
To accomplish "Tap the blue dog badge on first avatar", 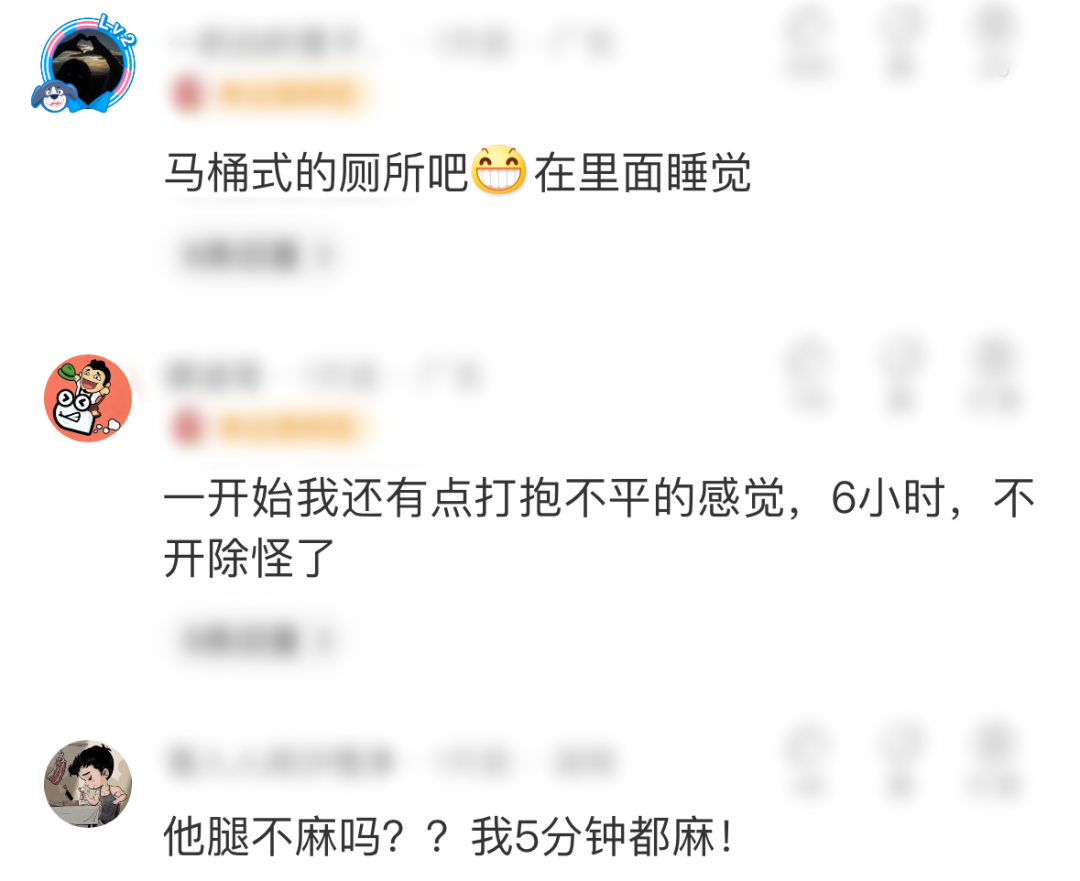I will point(52,96).
